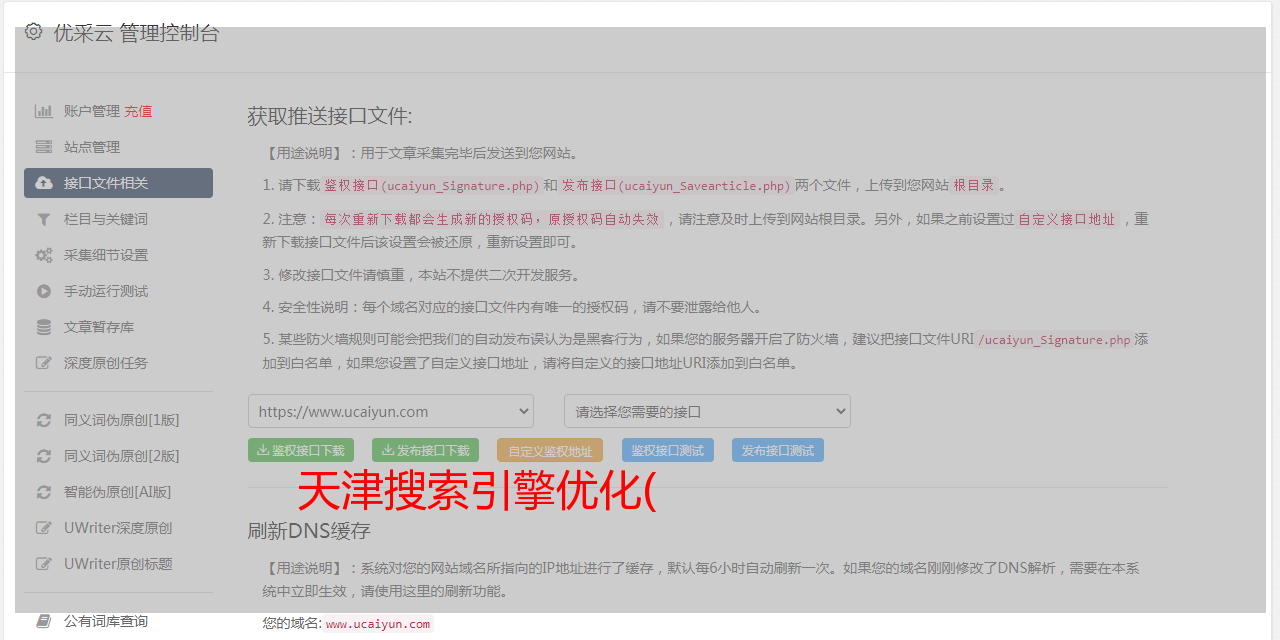Click the refresh icon next to 同义词伪原创[2版]
The height and width of the screenshot is (640, 1280).
(44, 456)
